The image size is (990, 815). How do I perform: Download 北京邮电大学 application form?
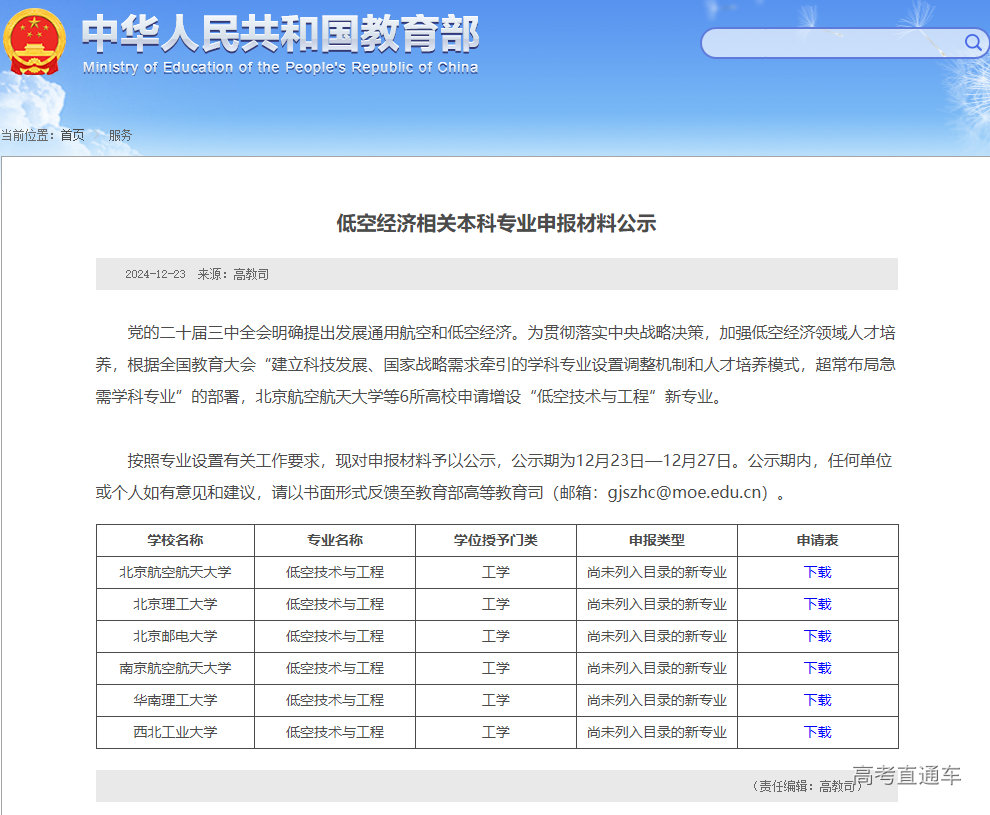[x=817, y=636]
